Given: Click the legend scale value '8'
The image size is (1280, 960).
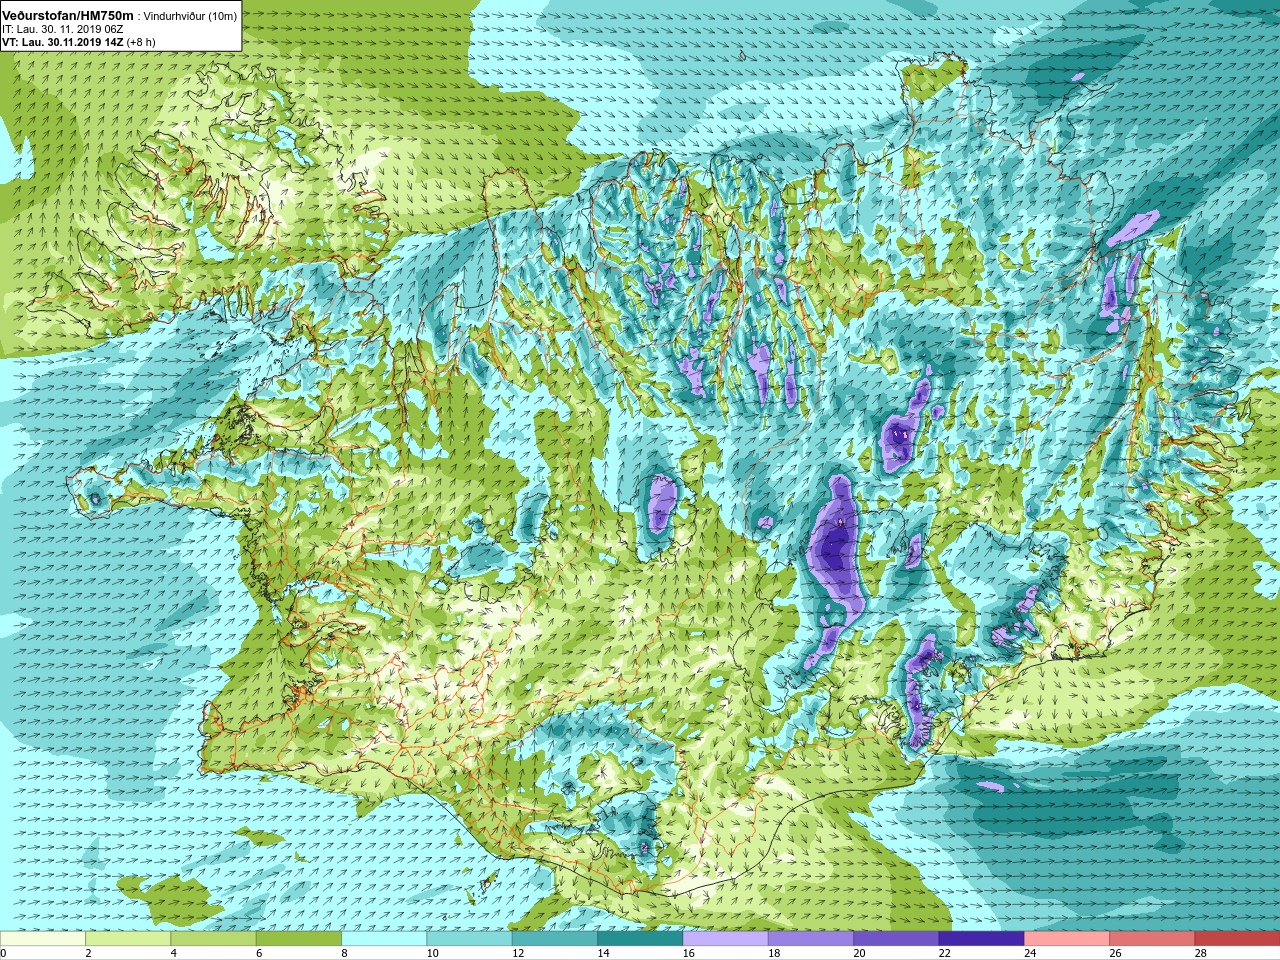Looking at the screenshot, I should pos(345,953).
